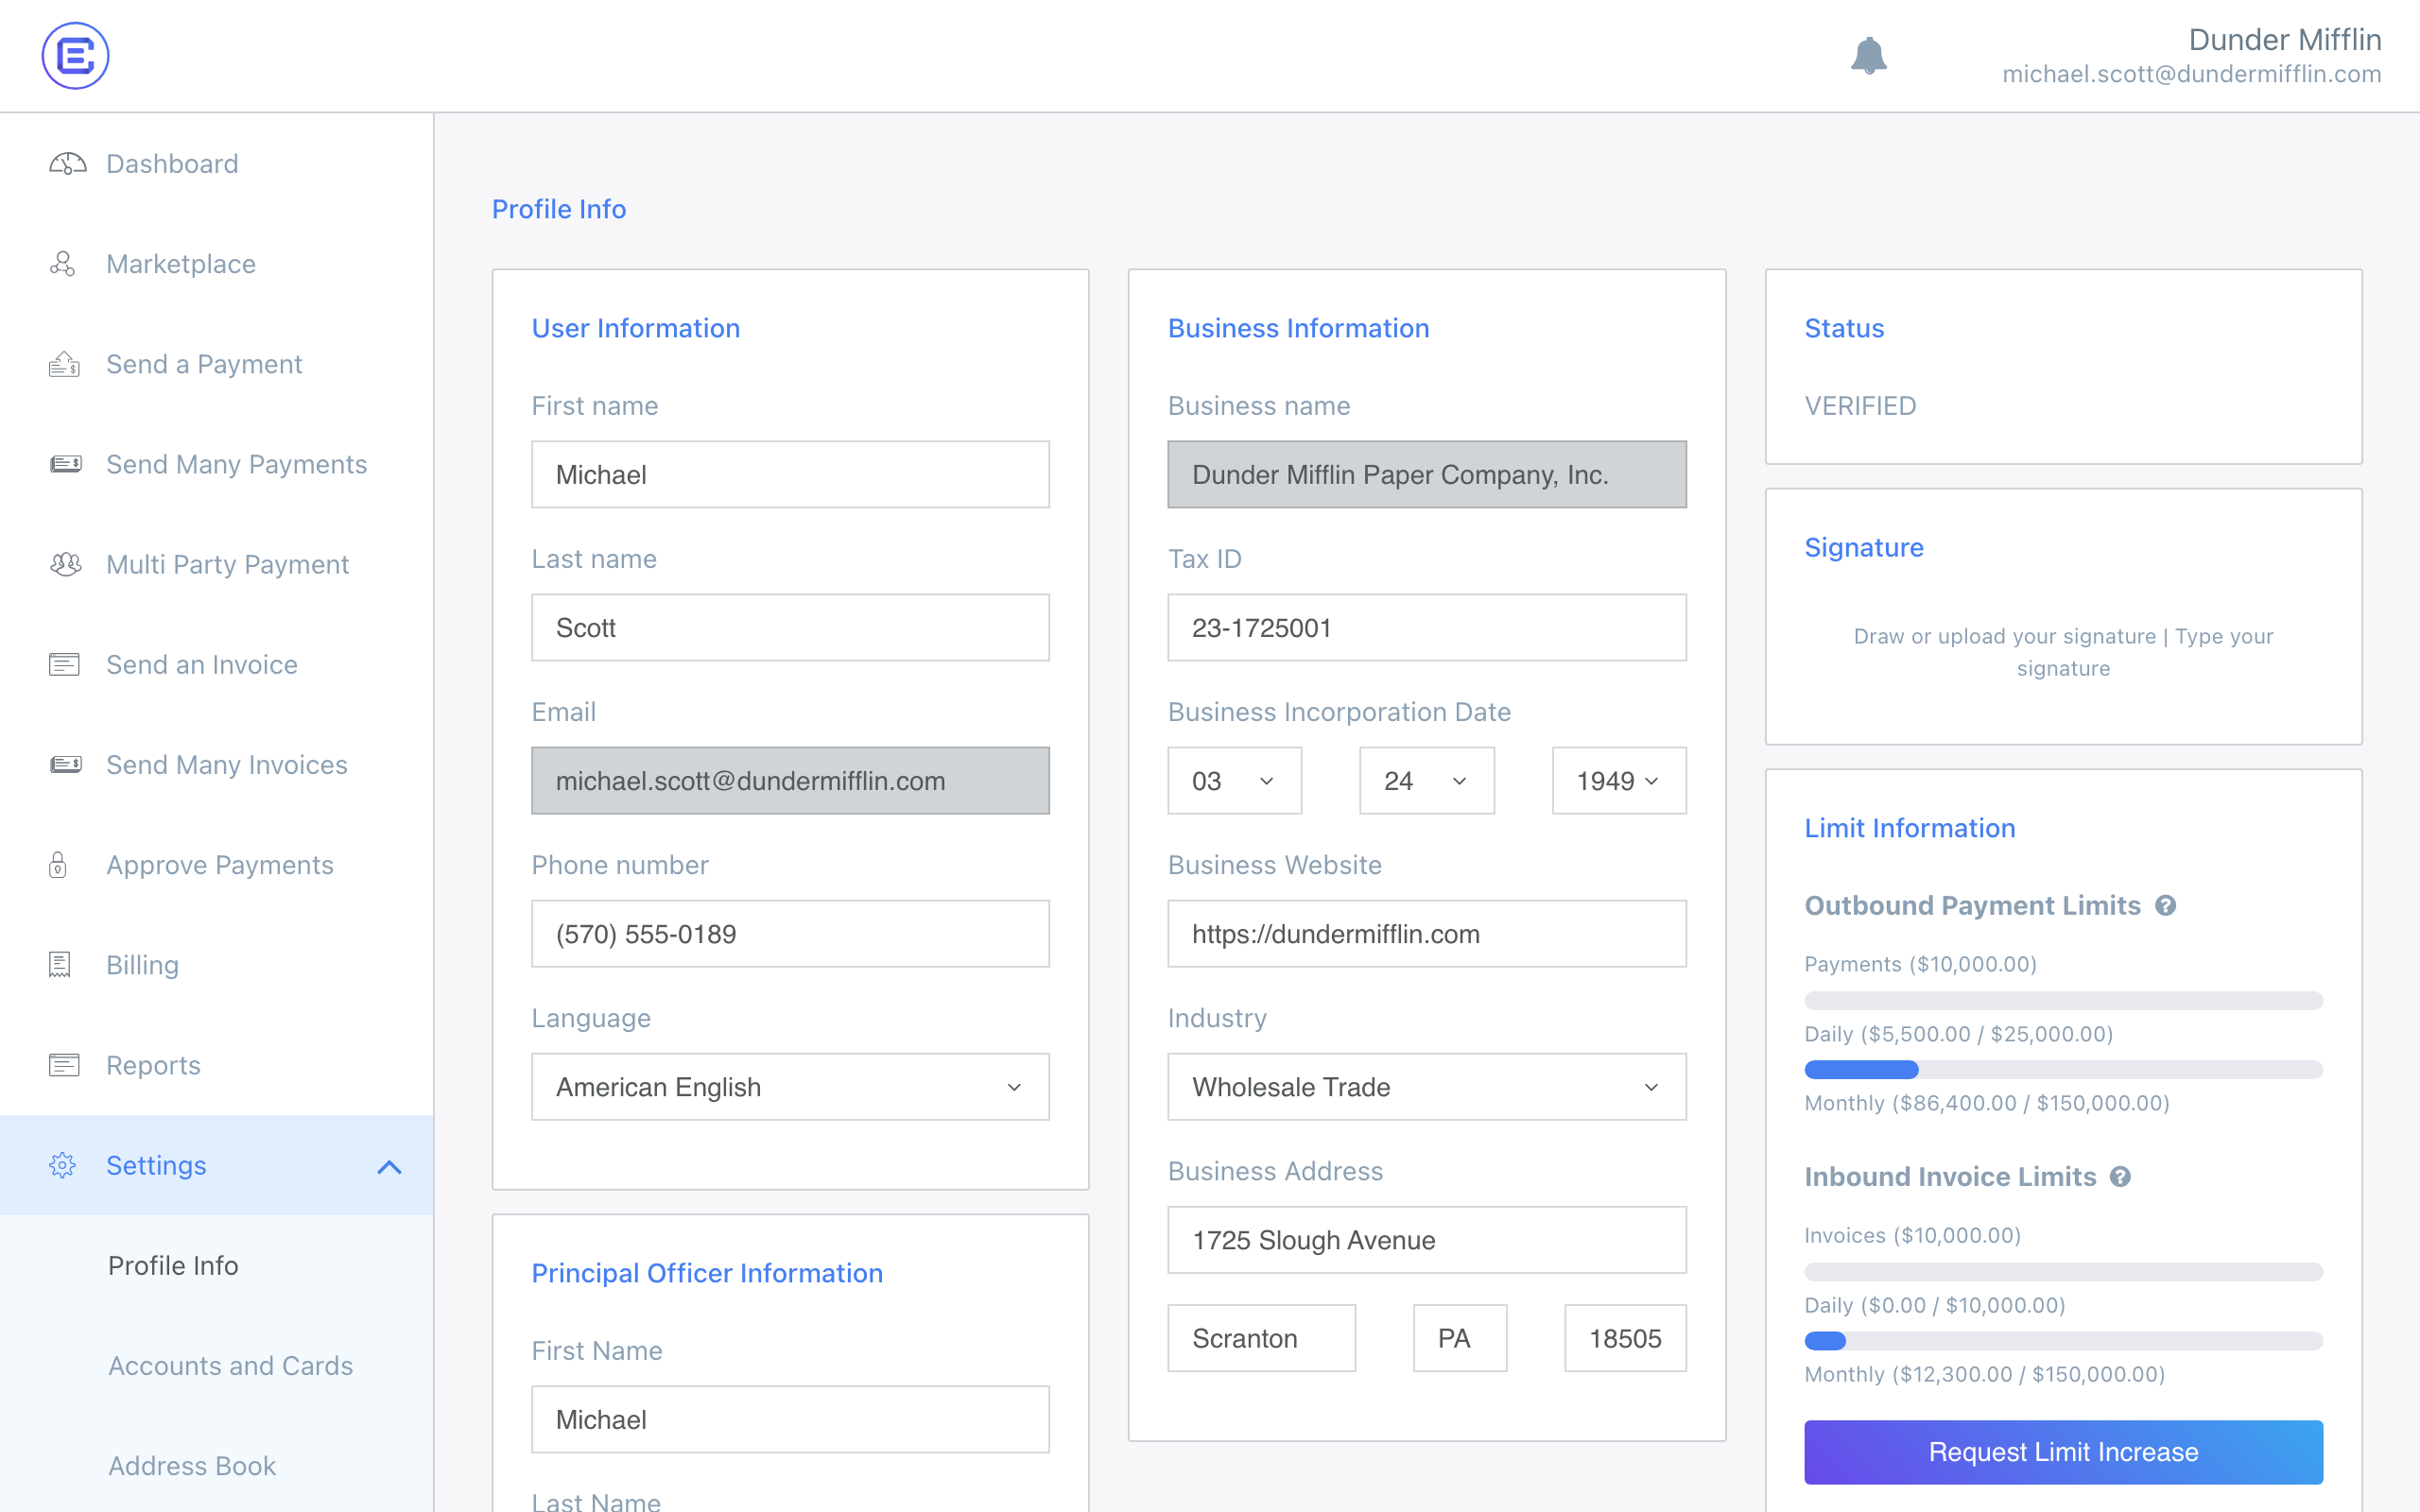Click the First name field with Michael
The image size is (2420, 1512).
click(790, 475)
